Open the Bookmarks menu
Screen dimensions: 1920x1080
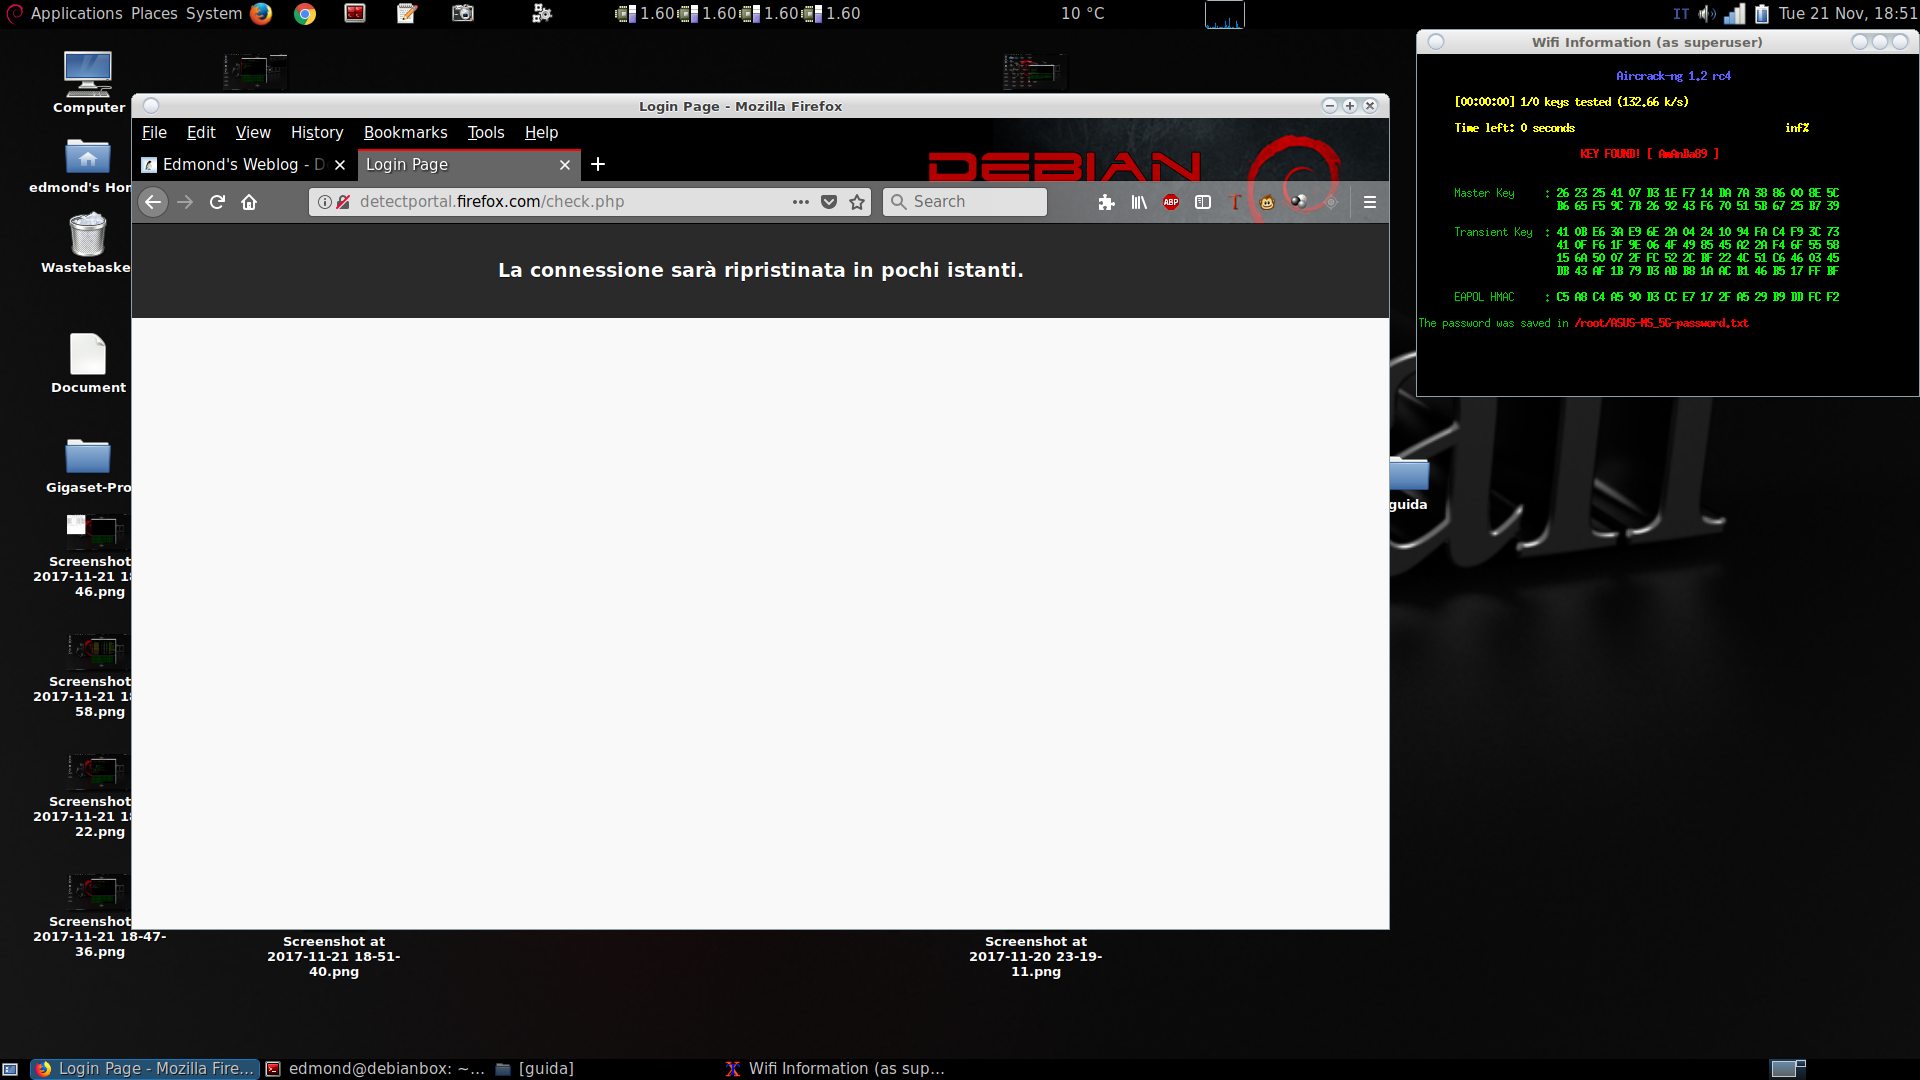pos(405,132)
